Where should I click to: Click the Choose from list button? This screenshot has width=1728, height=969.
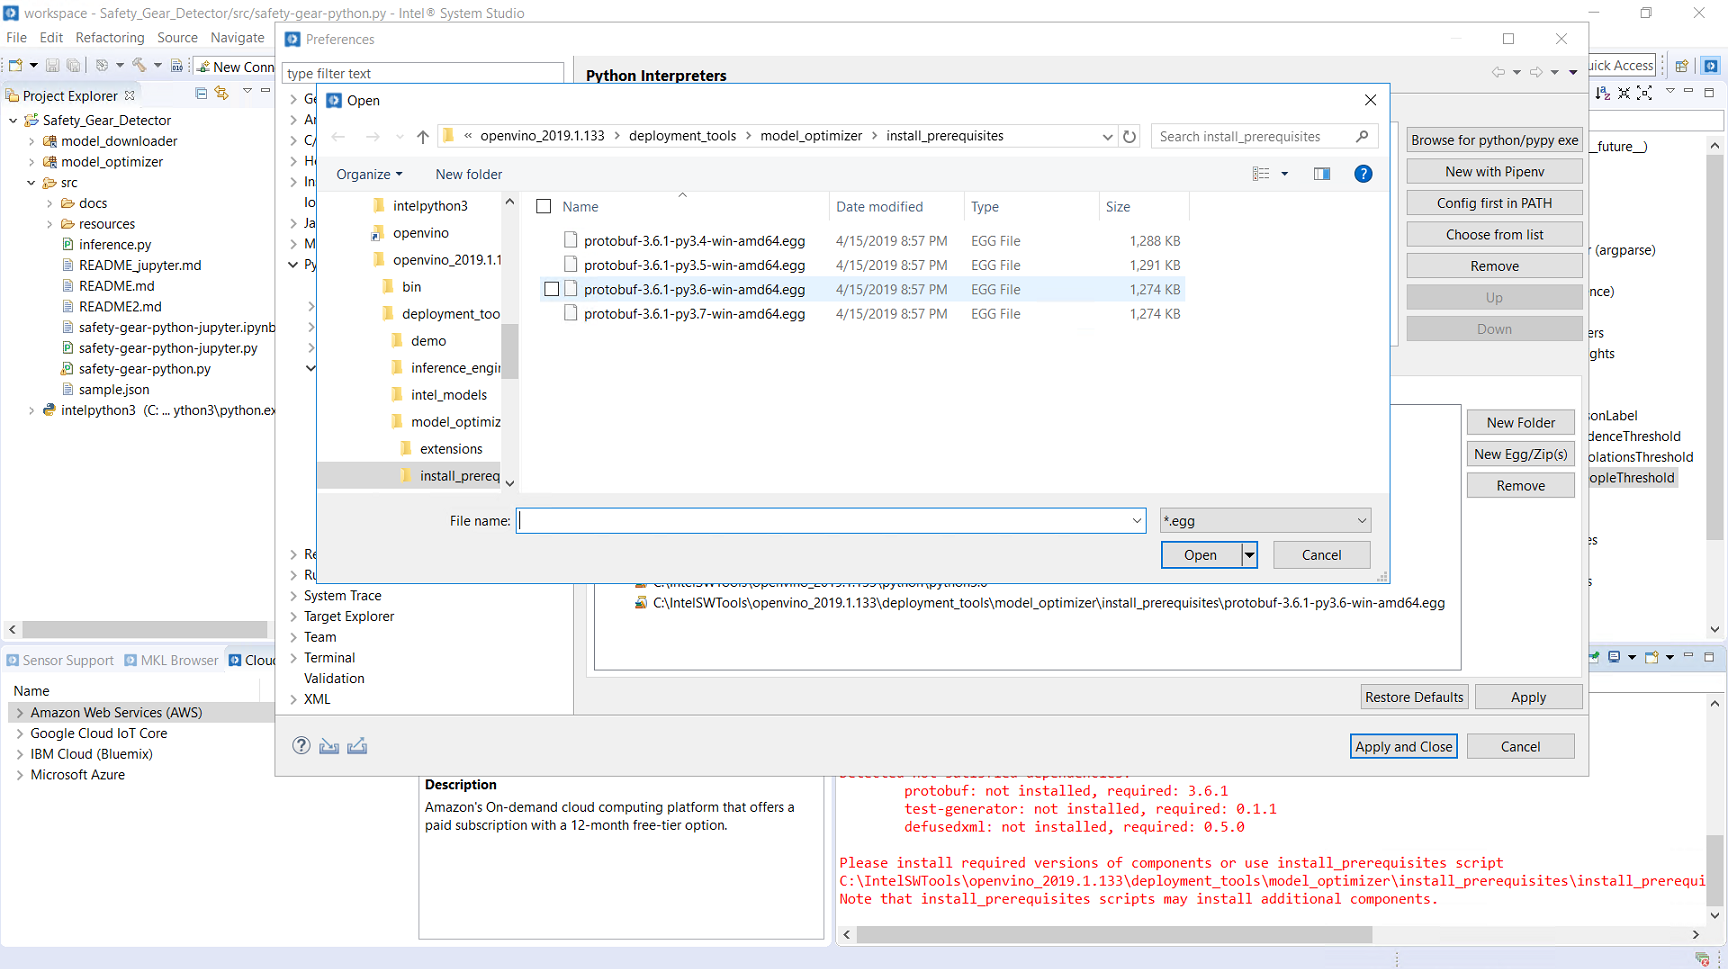click(x=1494, y=234)
